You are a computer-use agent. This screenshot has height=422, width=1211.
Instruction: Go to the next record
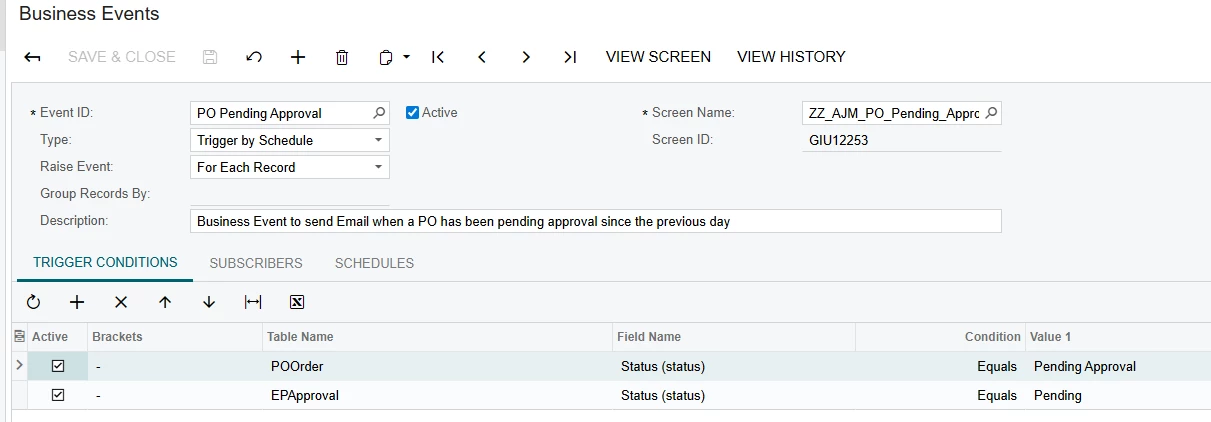click(x=526, y=57)
